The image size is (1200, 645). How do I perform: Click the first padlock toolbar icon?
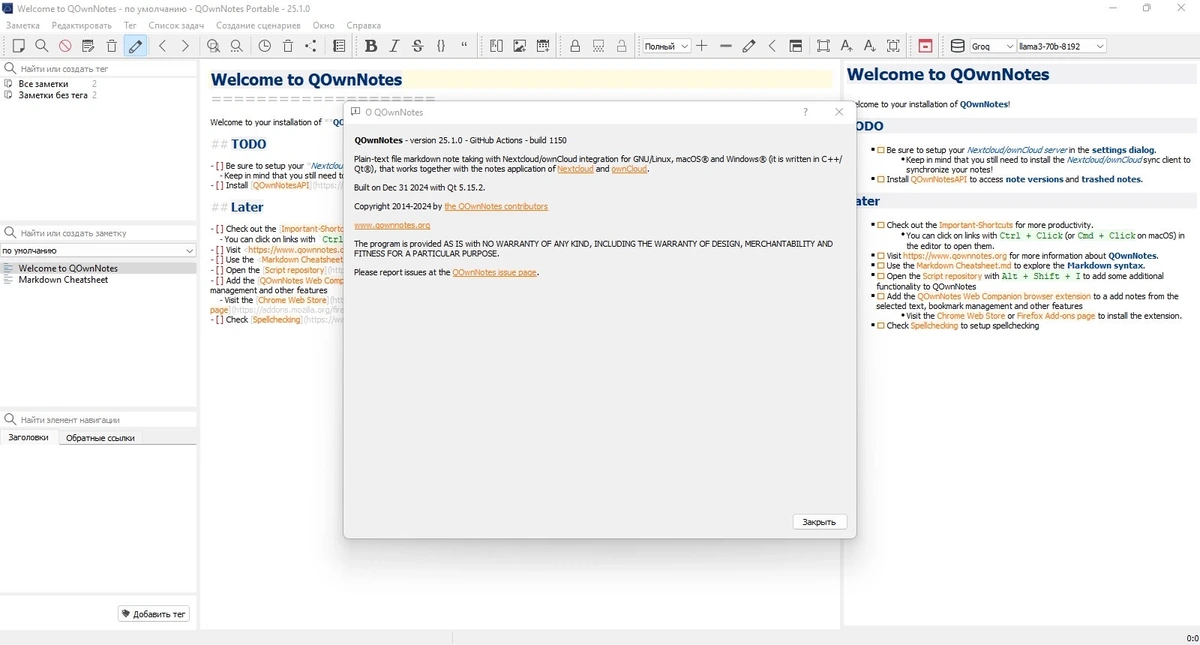click(x=575, y=46)
